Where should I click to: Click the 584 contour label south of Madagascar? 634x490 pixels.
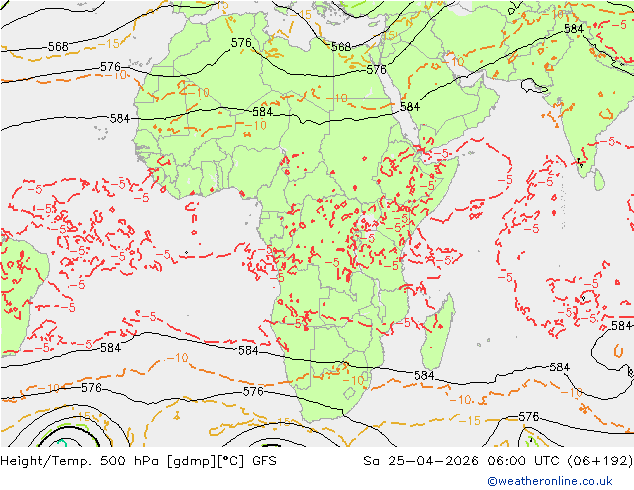[424, 376]
